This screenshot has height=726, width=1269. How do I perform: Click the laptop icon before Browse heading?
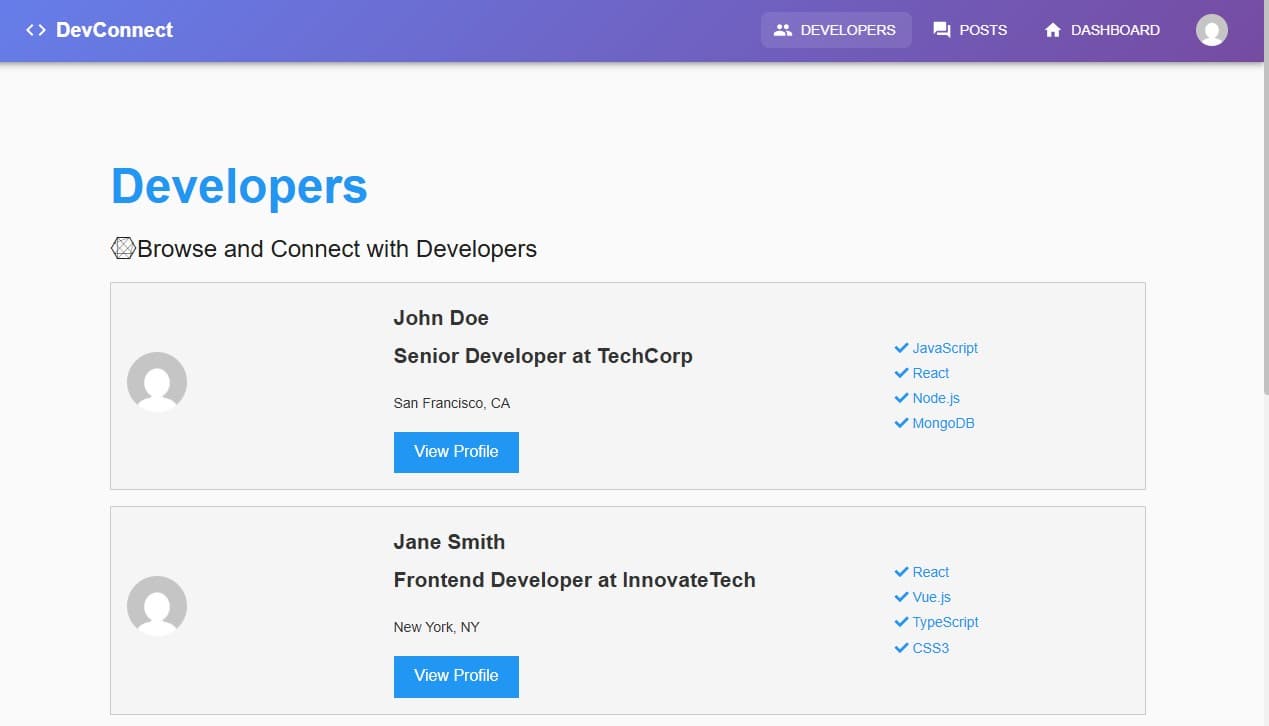tap(123, 247)
